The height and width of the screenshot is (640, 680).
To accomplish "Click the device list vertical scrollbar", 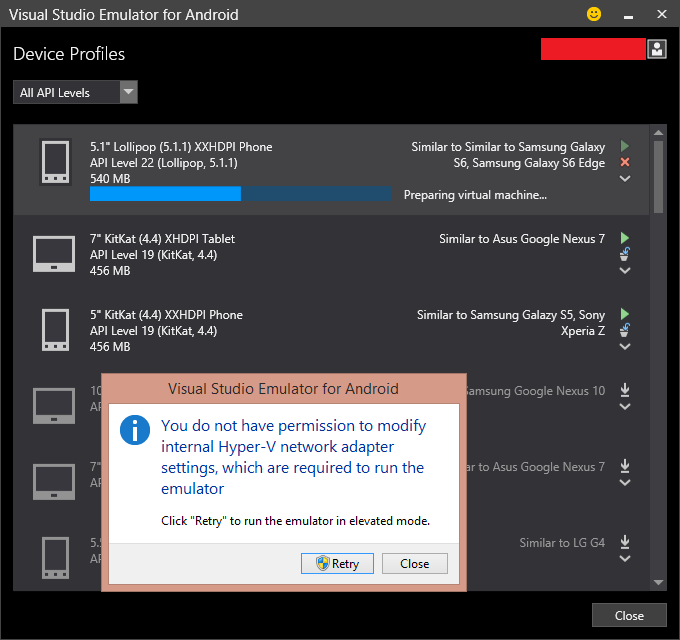I will 658,177.
